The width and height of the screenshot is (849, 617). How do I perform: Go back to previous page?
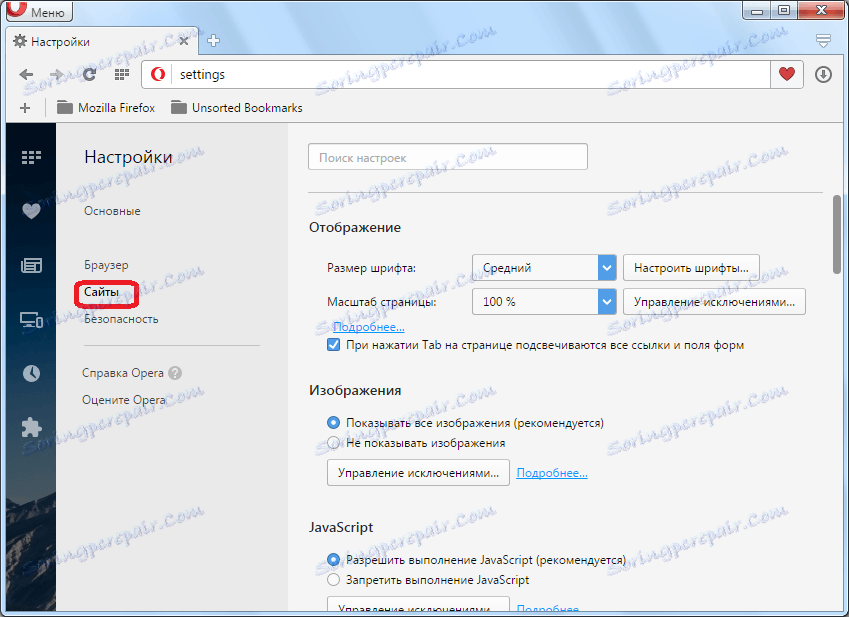click(x=26, y=74)
